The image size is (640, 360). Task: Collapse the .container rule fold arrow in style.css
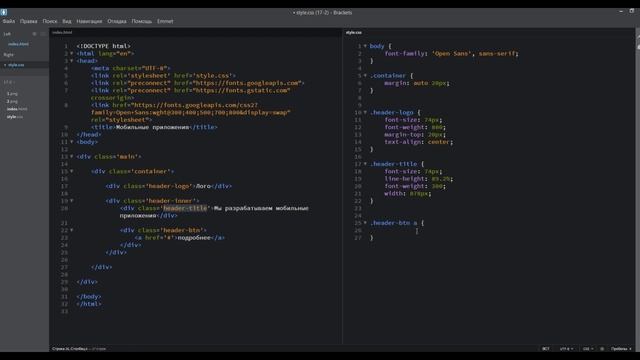[x=365, y=76]
